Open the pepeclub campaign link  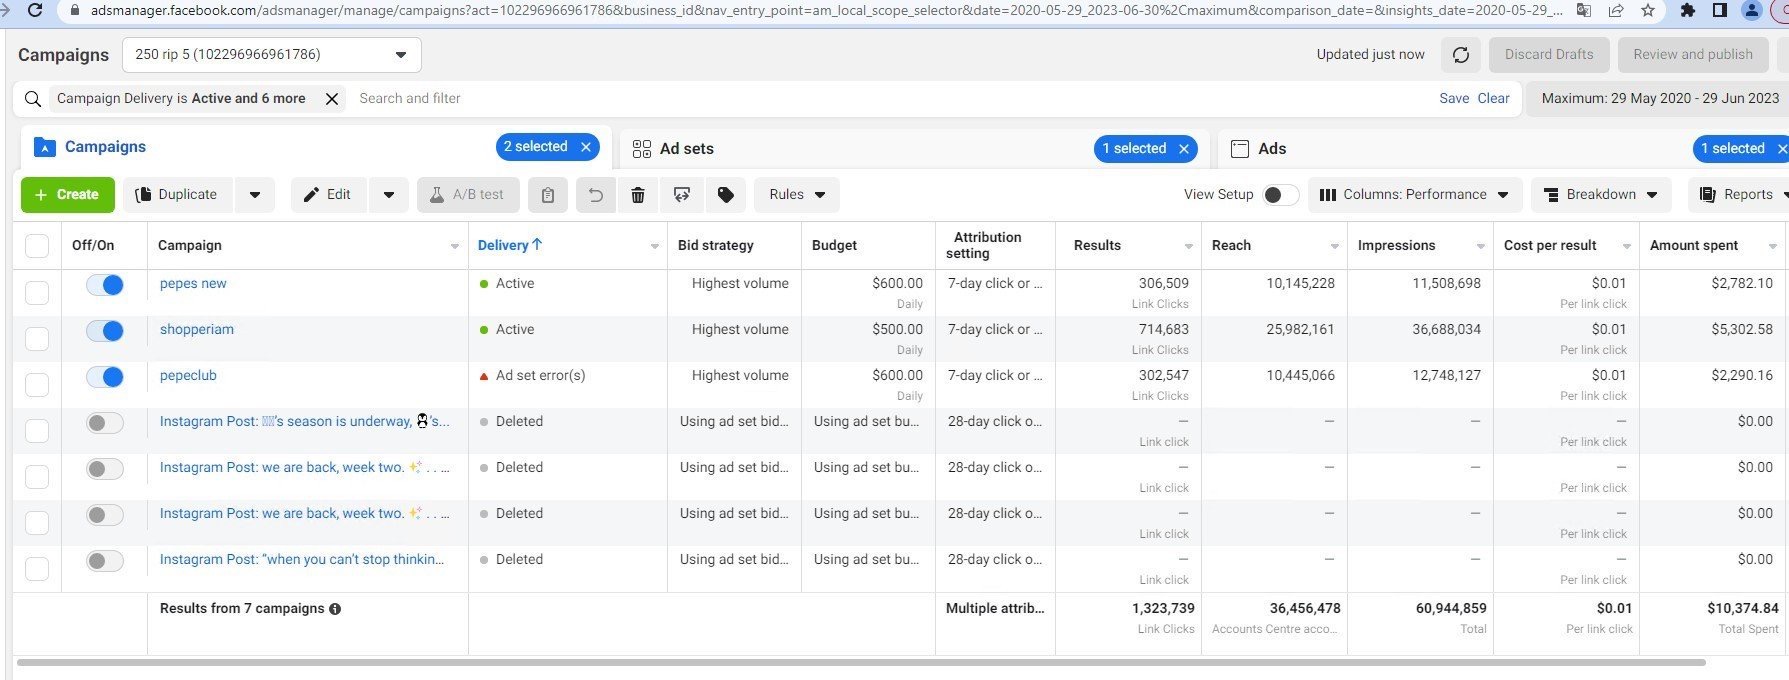click(188, 376)
